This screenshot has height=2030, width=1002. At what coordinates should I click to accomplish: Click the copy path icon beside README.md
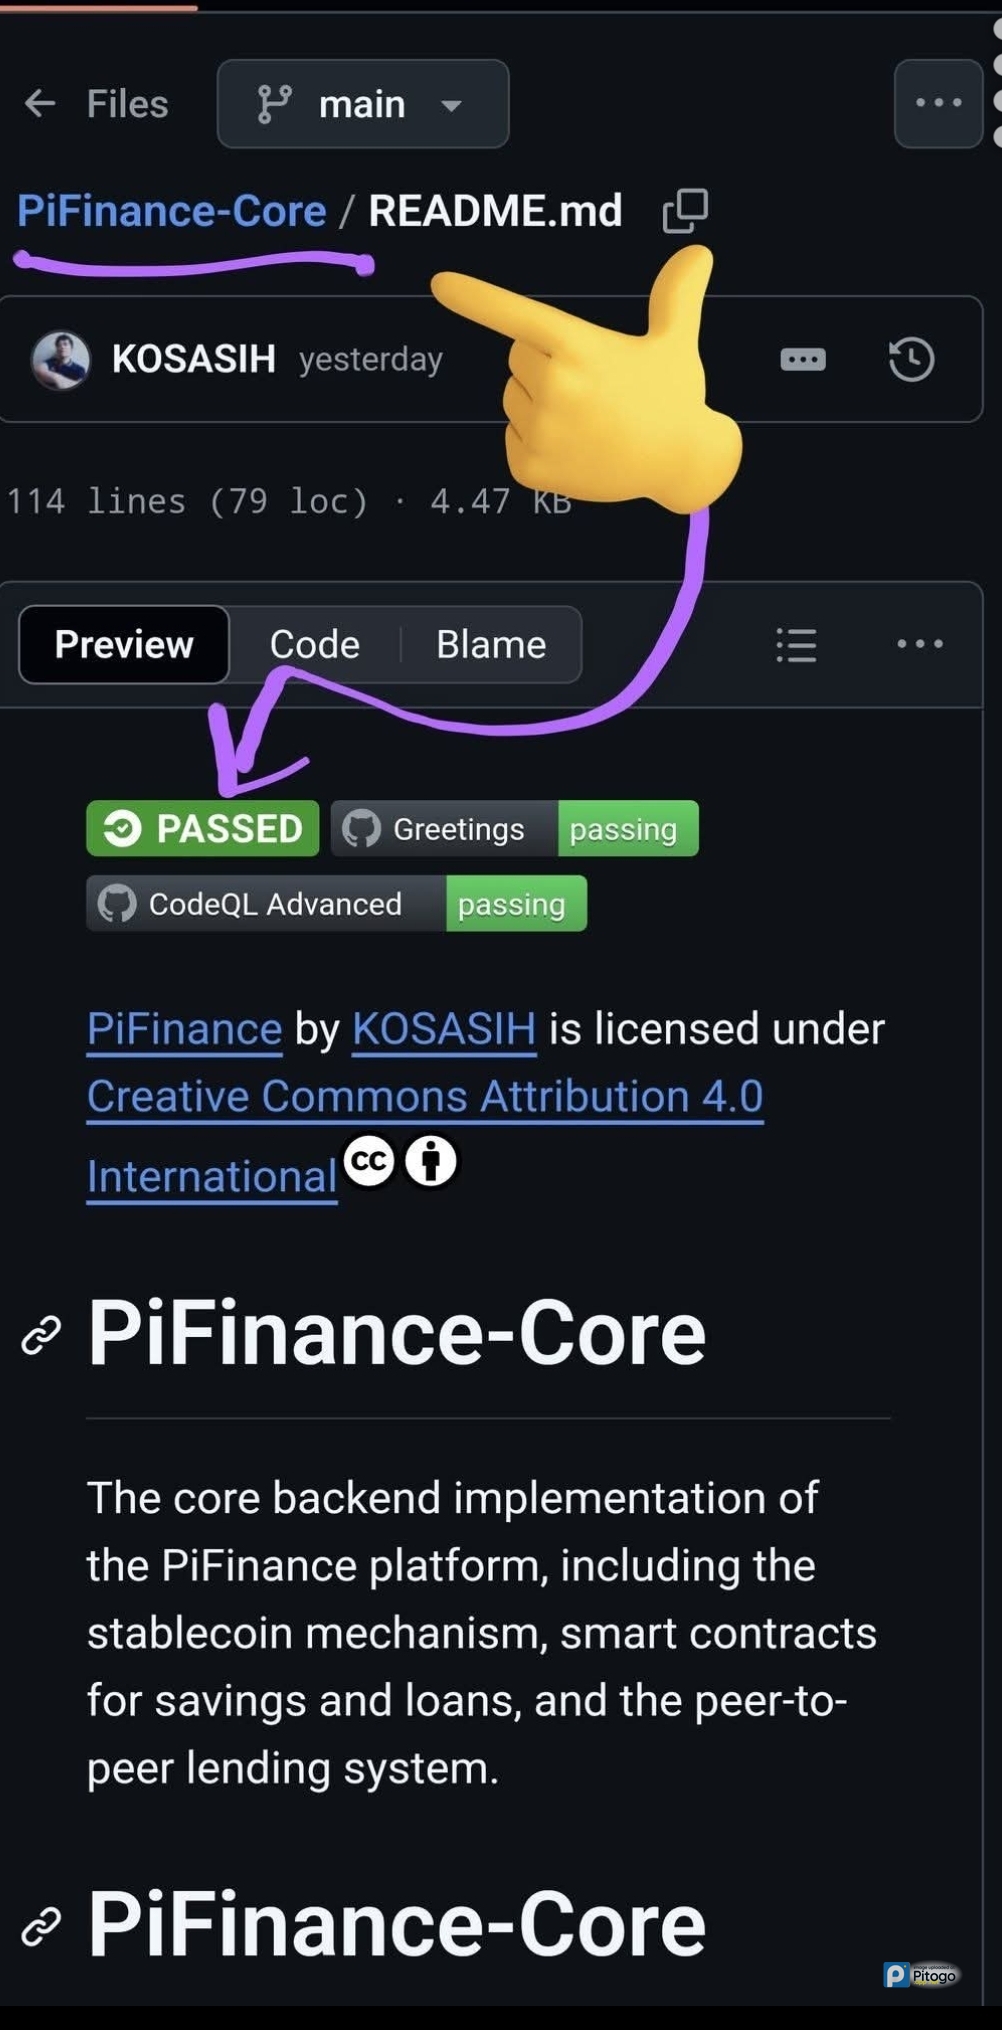[686, 210]
